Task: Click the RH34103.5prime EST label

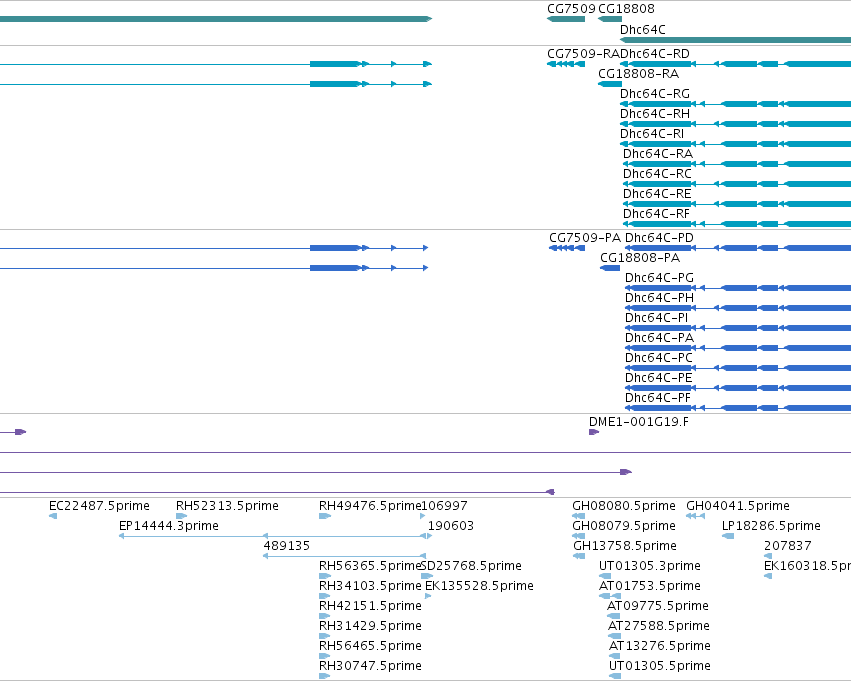Action: [x=370, y=586]
